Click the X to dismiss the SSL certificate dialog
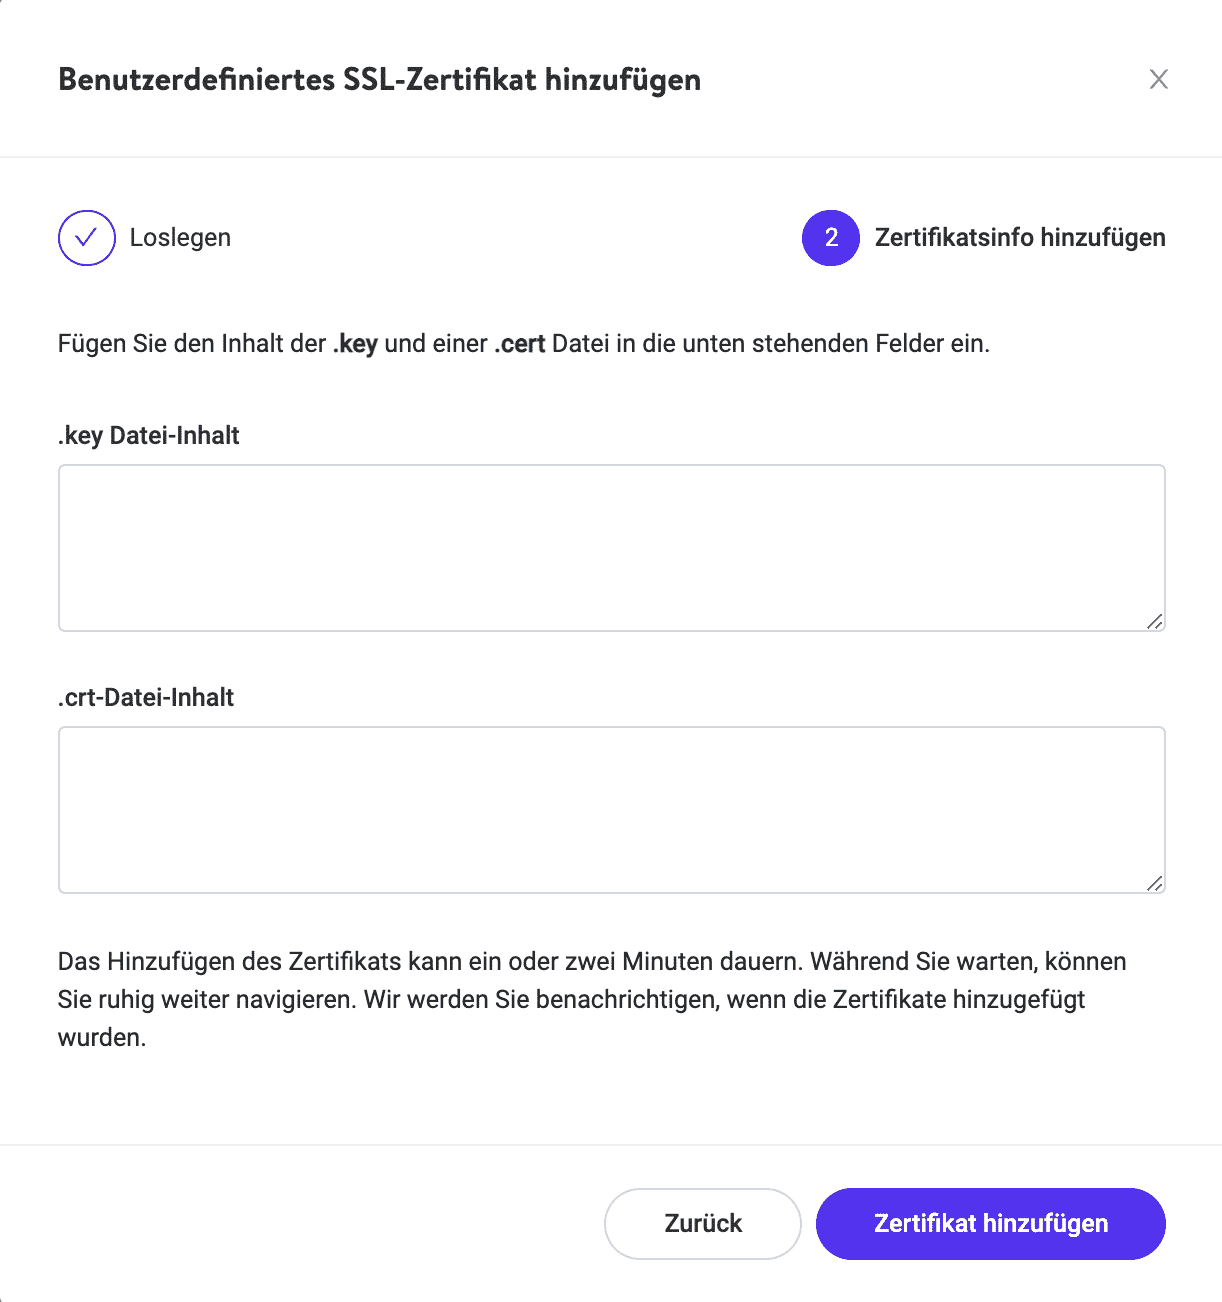Viewport: 1222px width, 1302px height. 1159,79
